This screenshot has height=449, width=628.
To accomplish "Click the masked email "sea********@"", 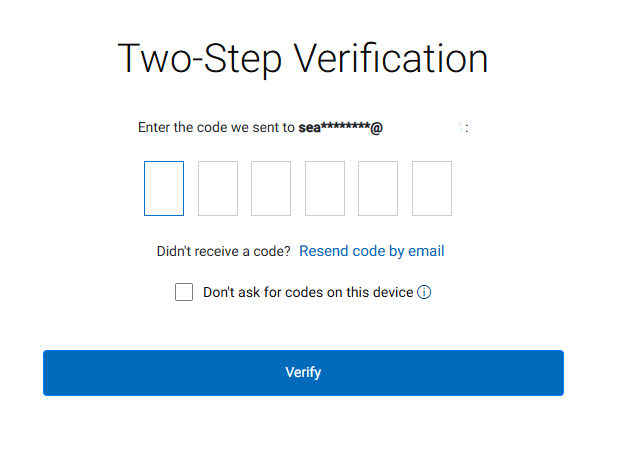I will point(340,128).
